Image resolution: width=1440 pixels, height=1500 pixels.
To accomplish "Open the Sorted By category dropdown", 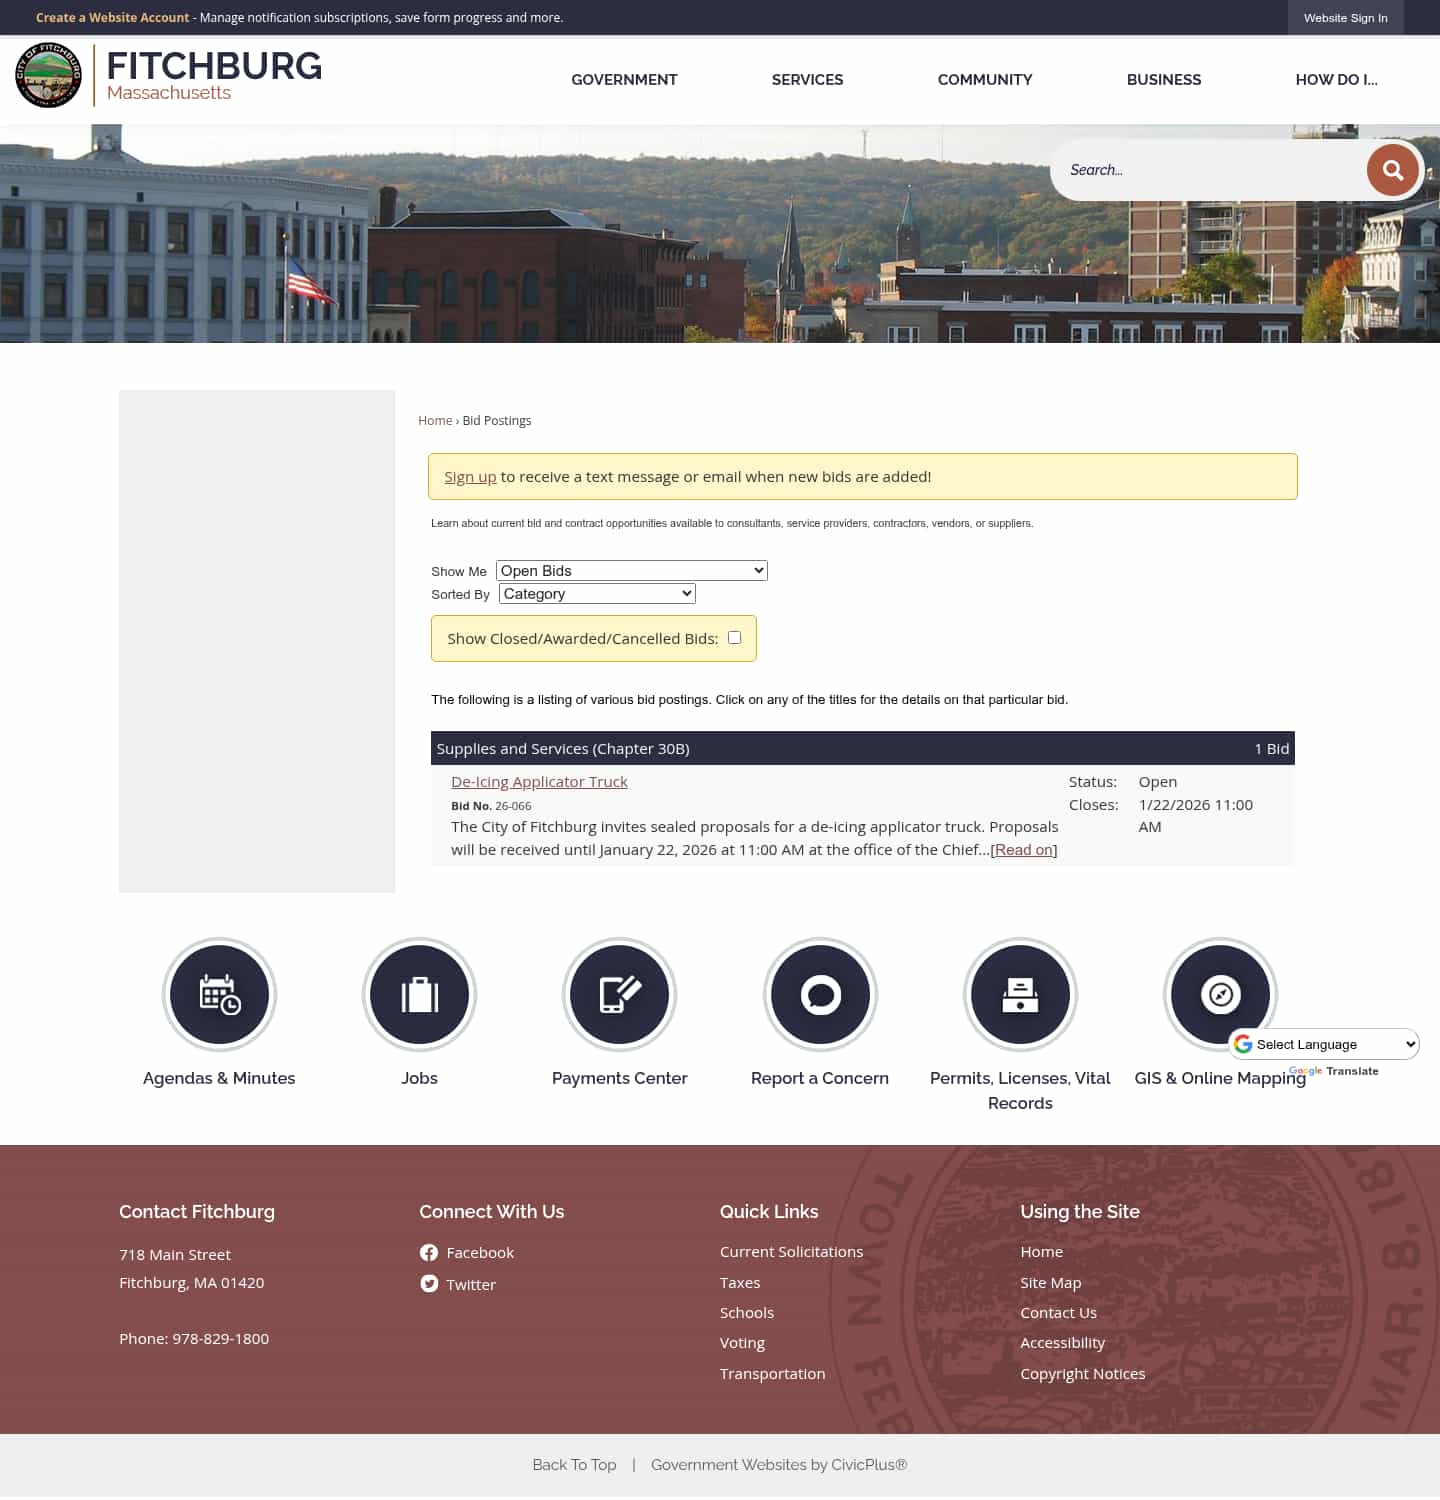I will point(596,593).
